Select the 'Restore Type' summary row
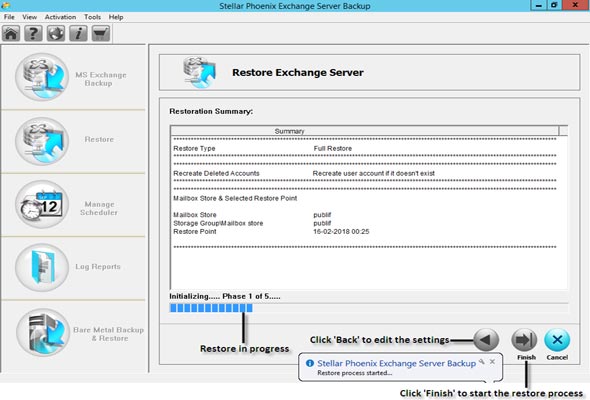 [365, 148]
